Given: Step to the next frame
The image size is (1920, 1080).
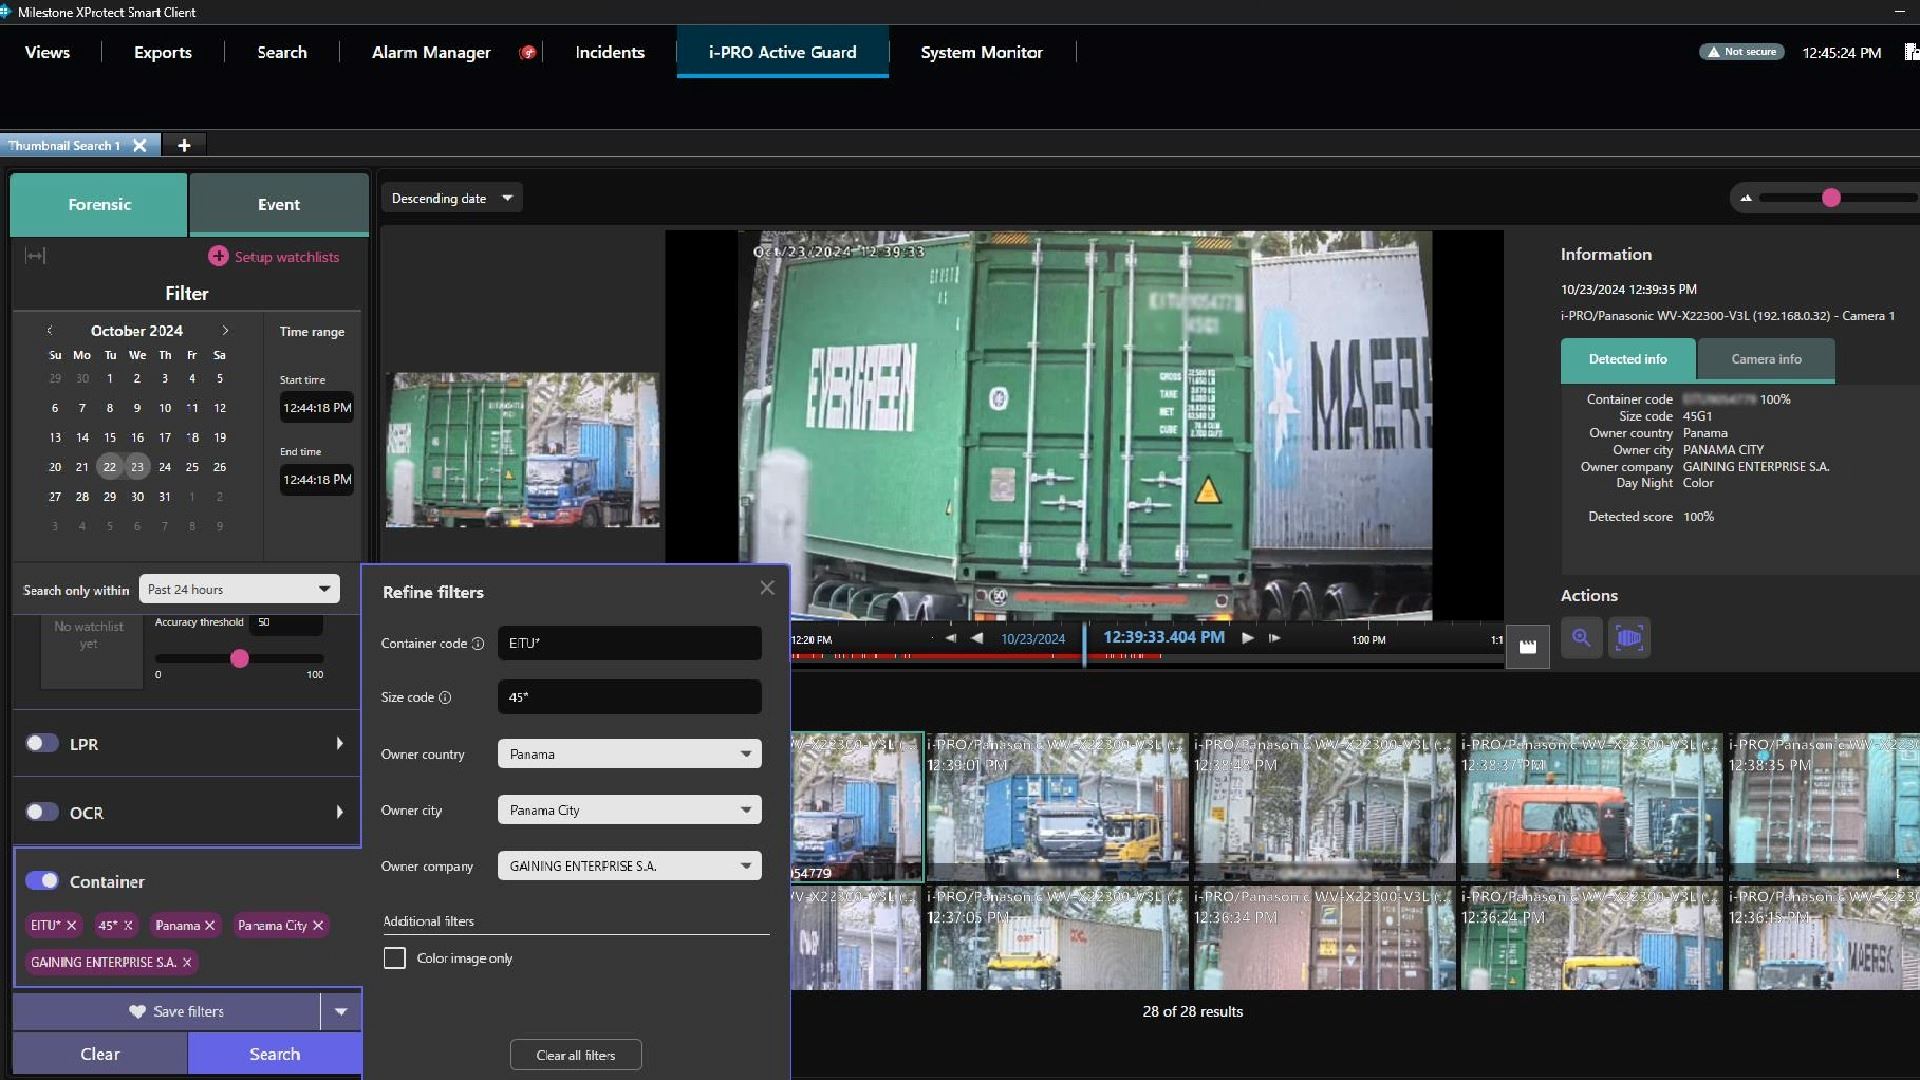Looking at the screenshot, I should pyautogui.click(x=1275, y=638).
